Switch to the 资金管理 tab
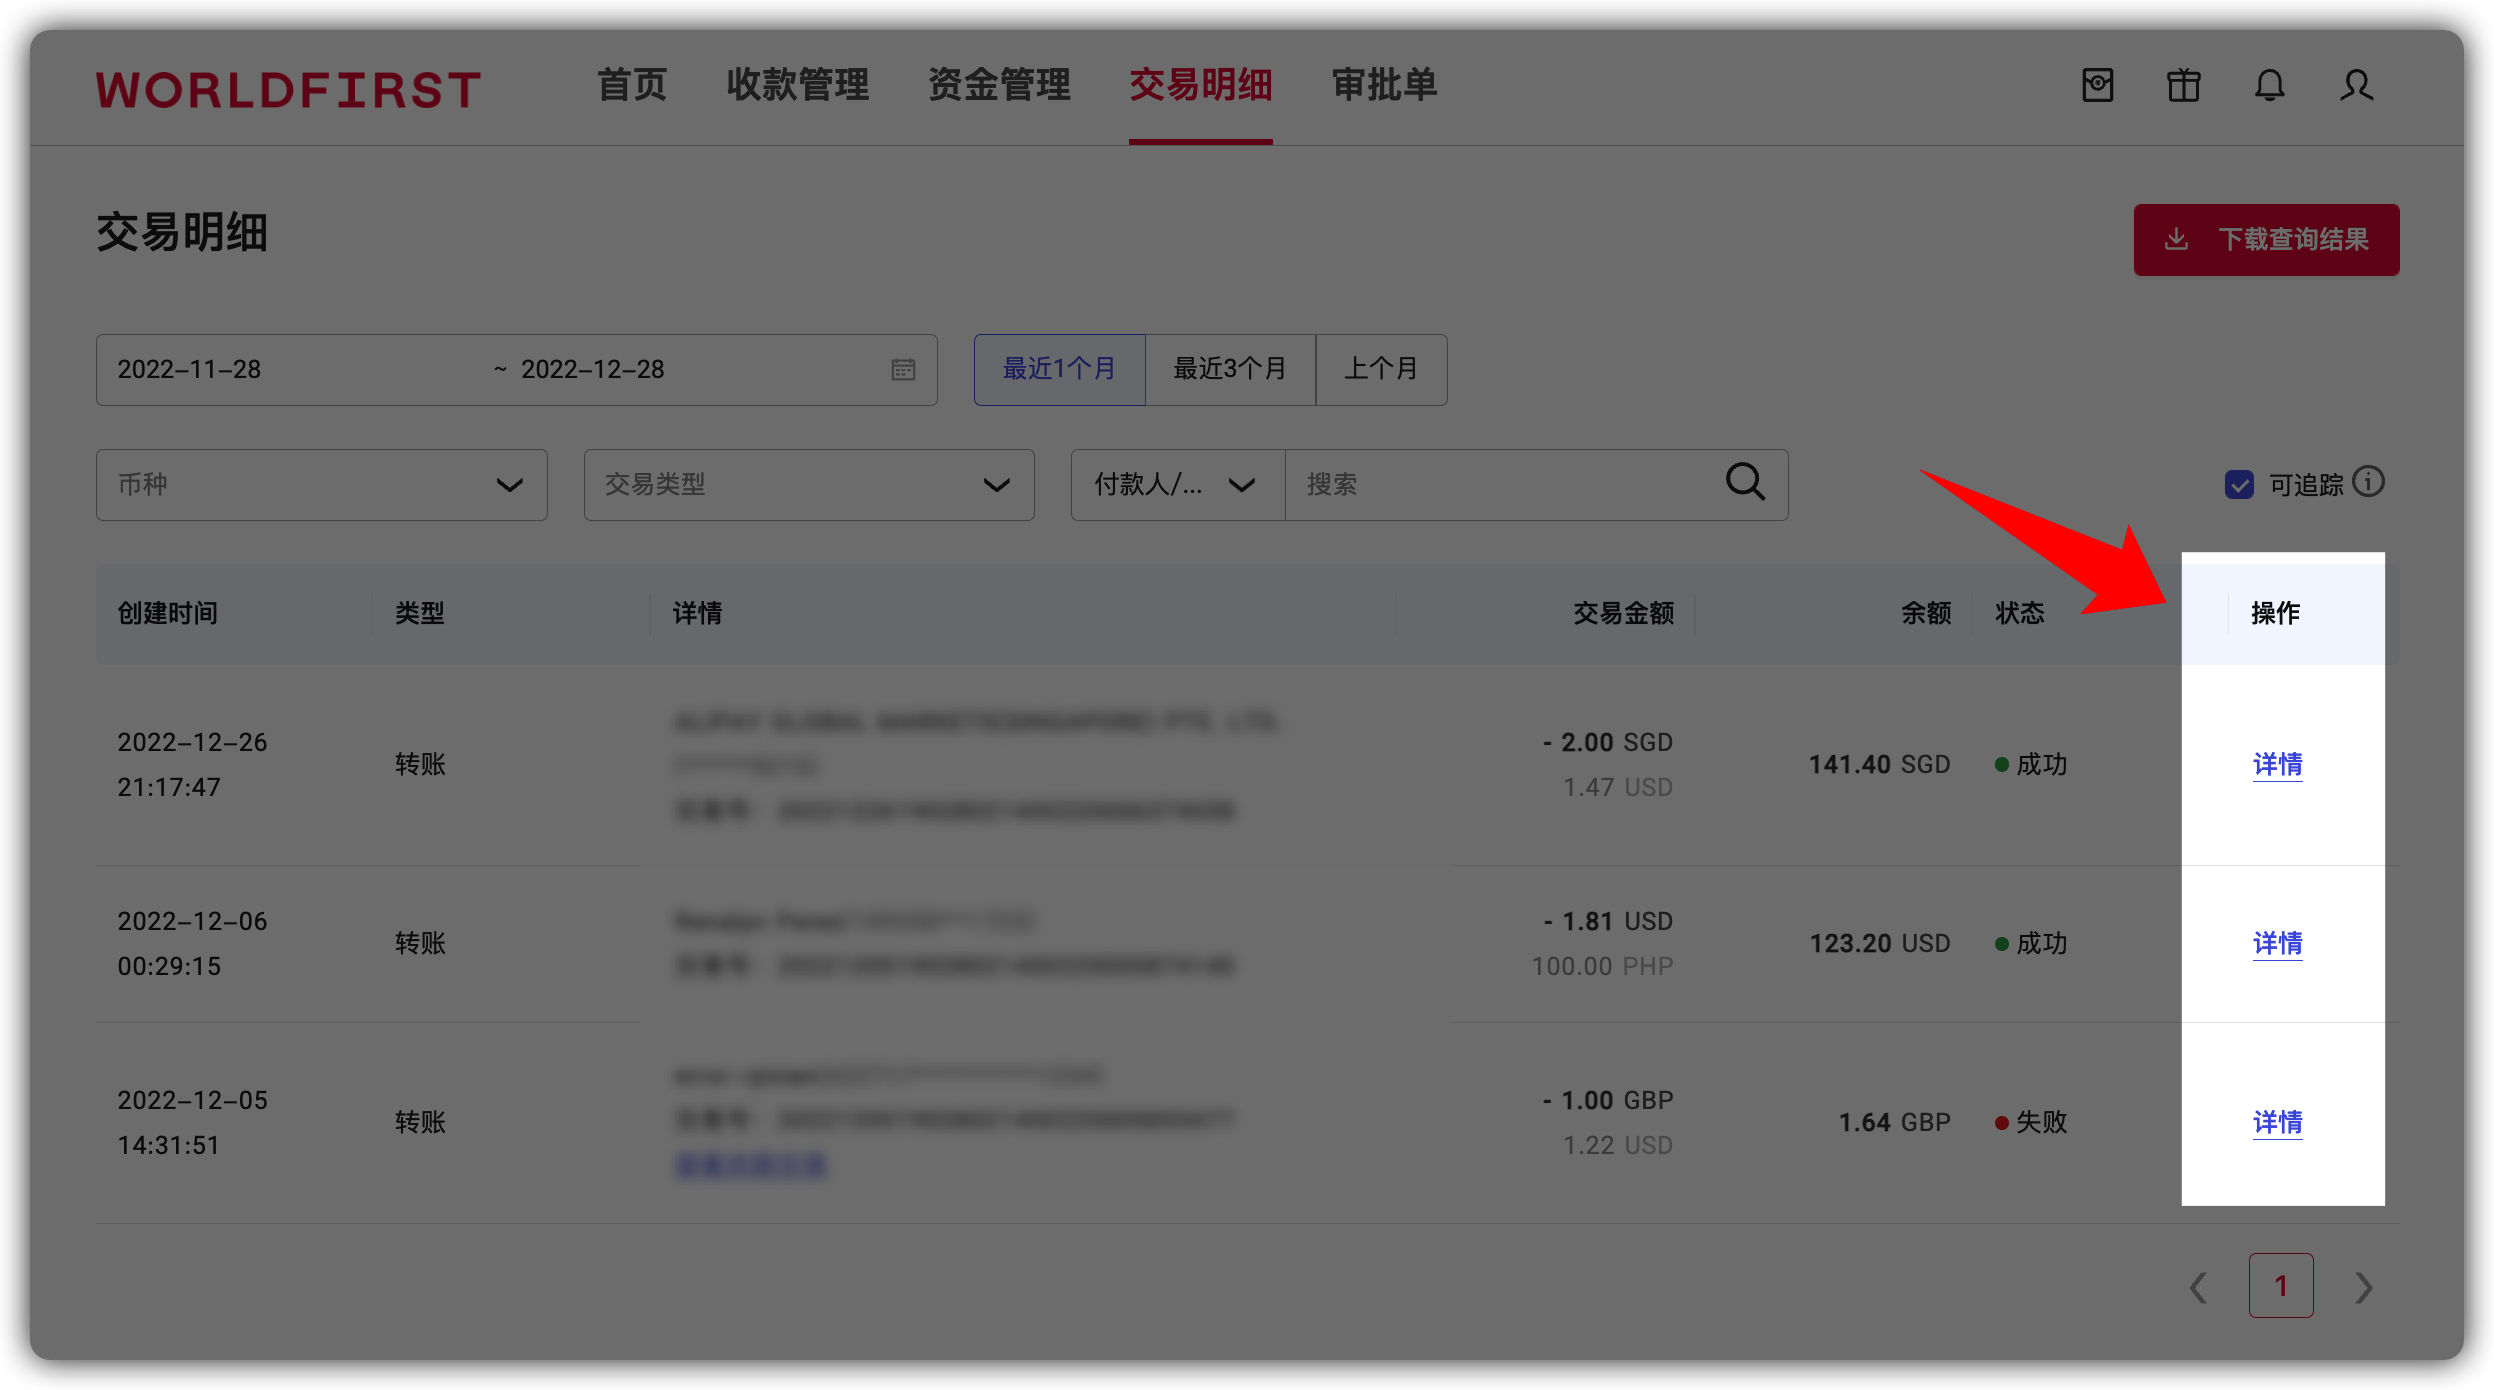 point(1000,86)
